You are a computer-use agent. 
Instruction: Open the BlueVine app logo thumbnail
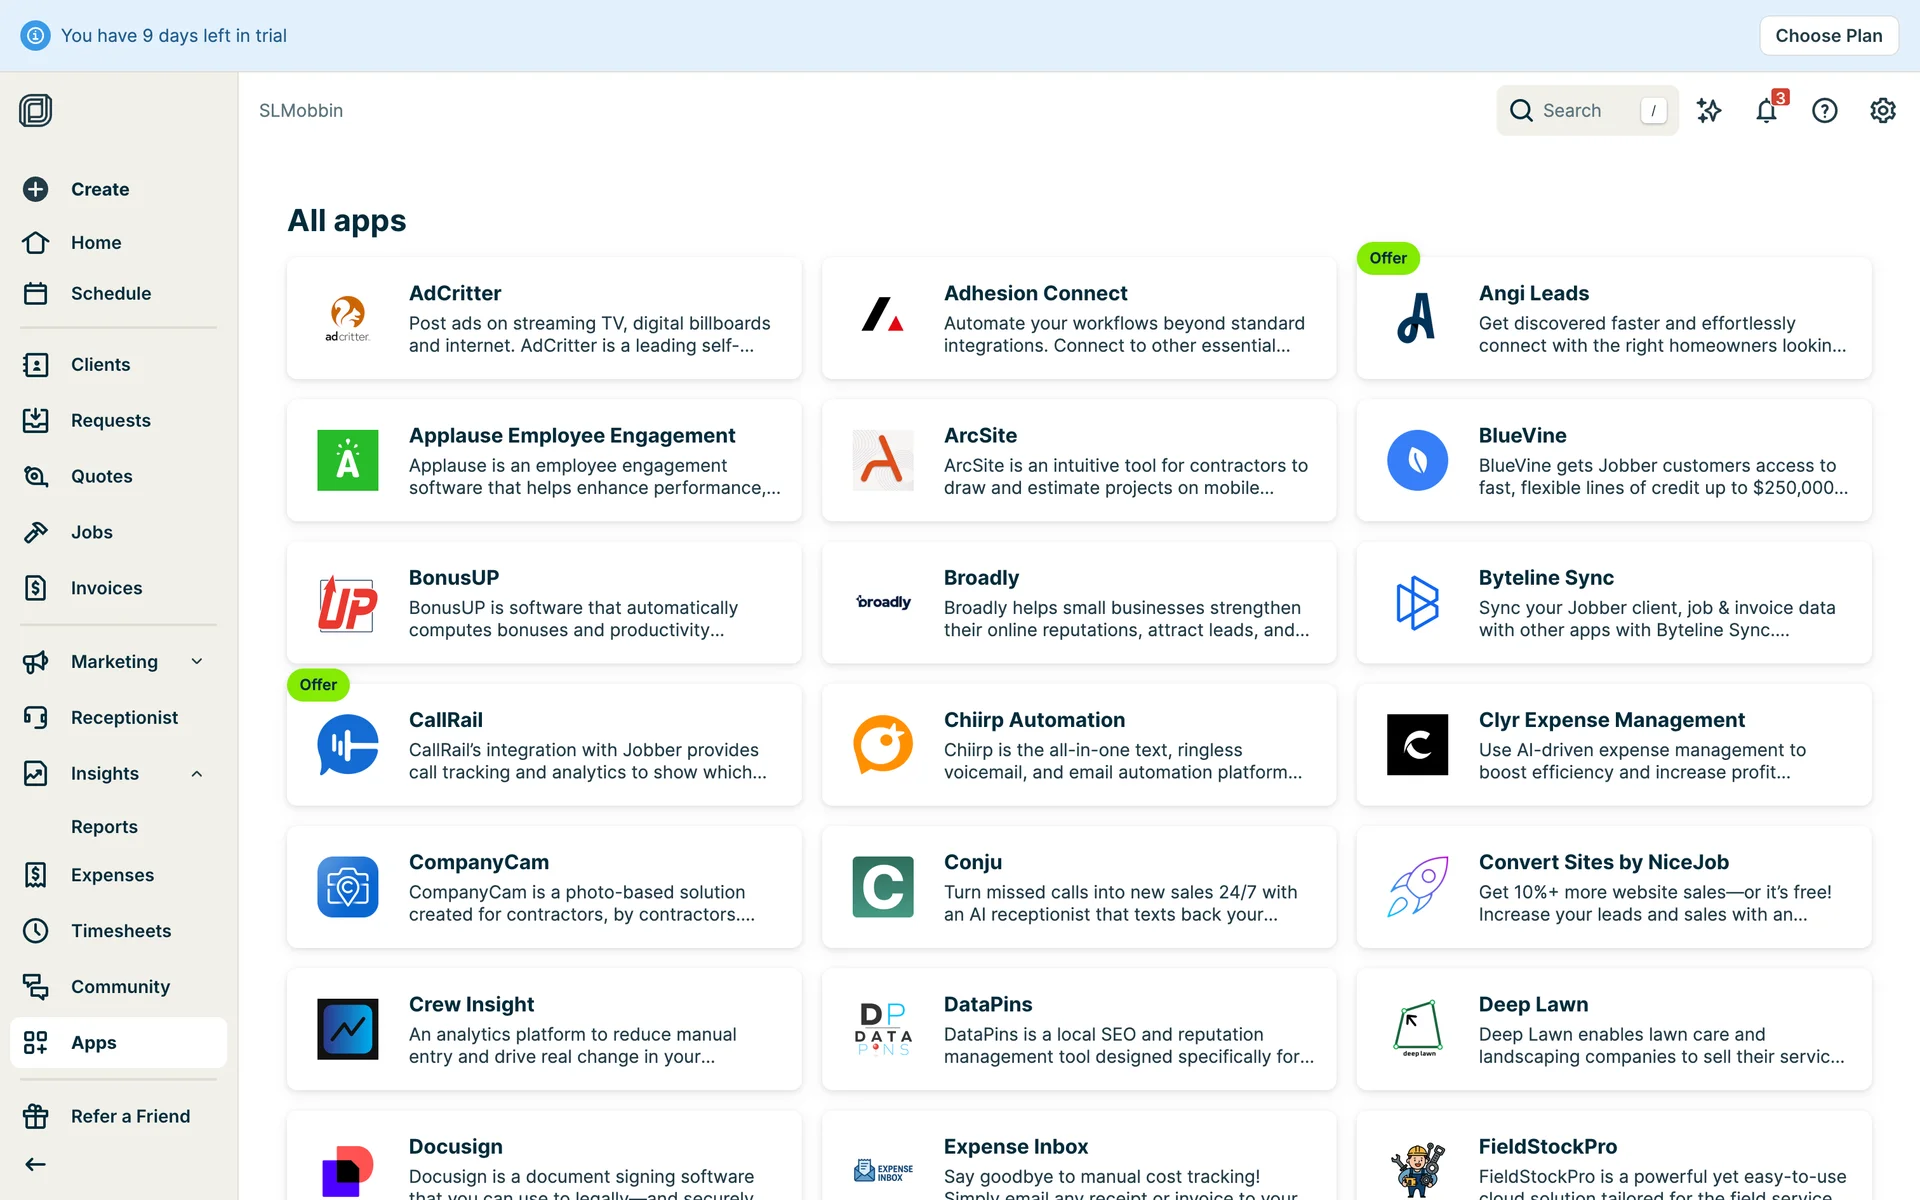1417,460
